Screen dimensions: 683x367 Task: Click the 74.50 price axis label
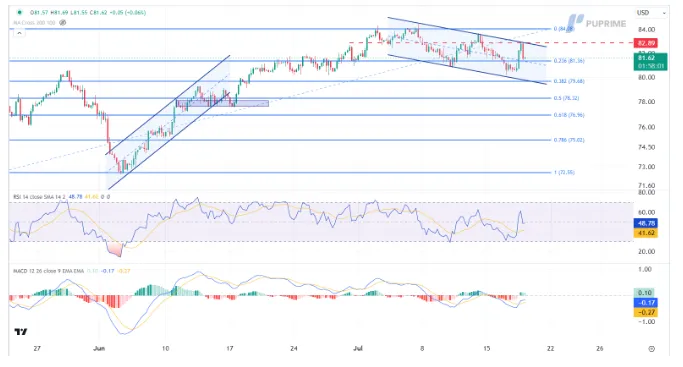coord(646,147)
